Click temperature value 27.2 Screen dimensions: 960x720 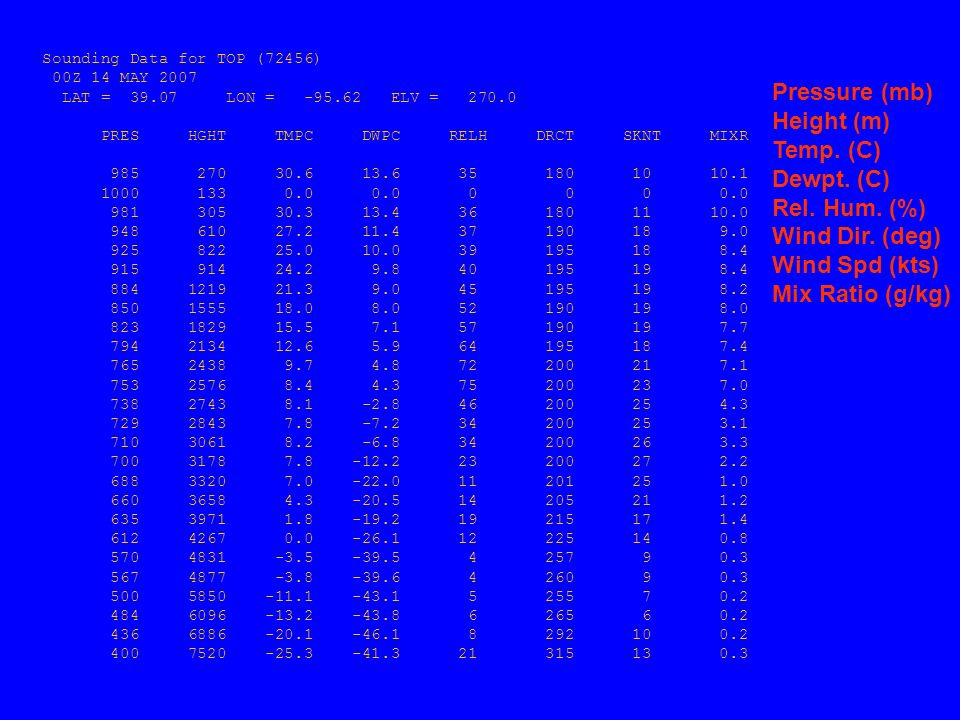coord(294,231)
